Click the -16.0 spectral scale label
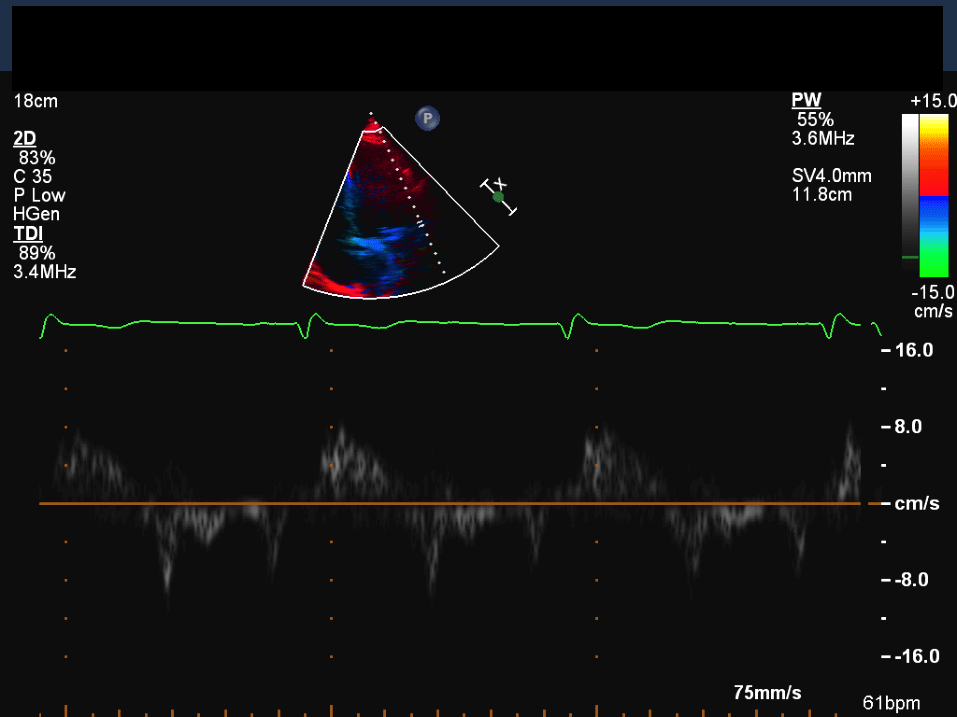Image resolution: width=957 pixels, height=717 pixels. 912,656
